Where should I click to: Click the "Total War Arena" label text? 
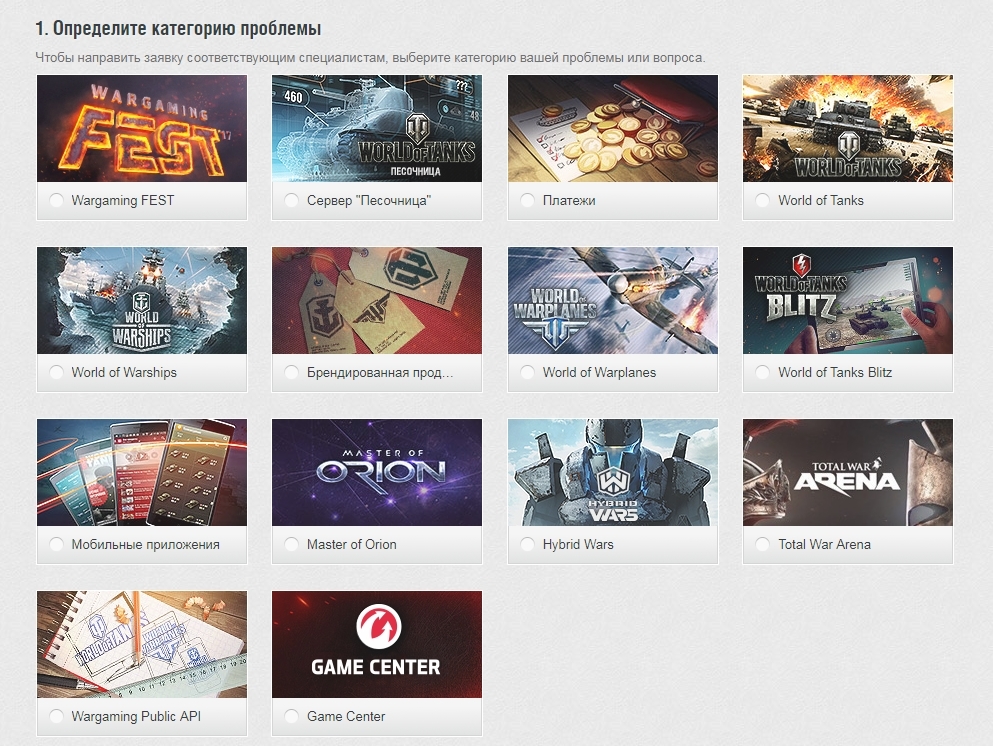(825, 545)
